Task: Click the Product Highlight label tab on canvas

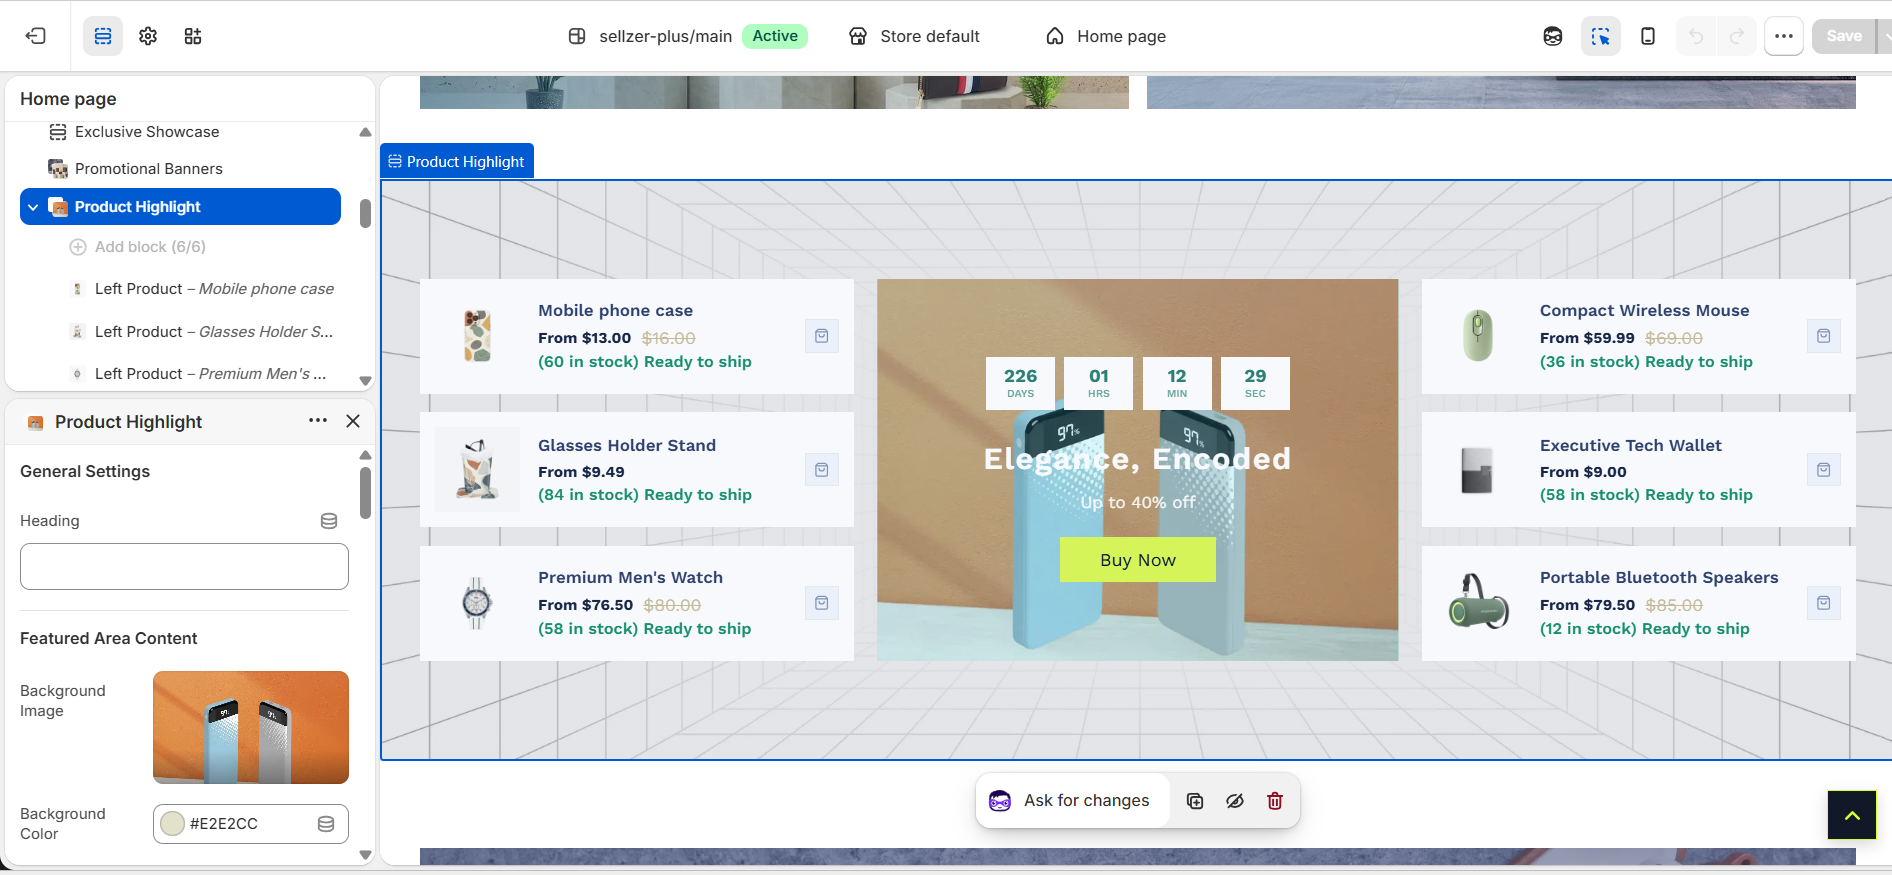Action: [x=457, y=161]
